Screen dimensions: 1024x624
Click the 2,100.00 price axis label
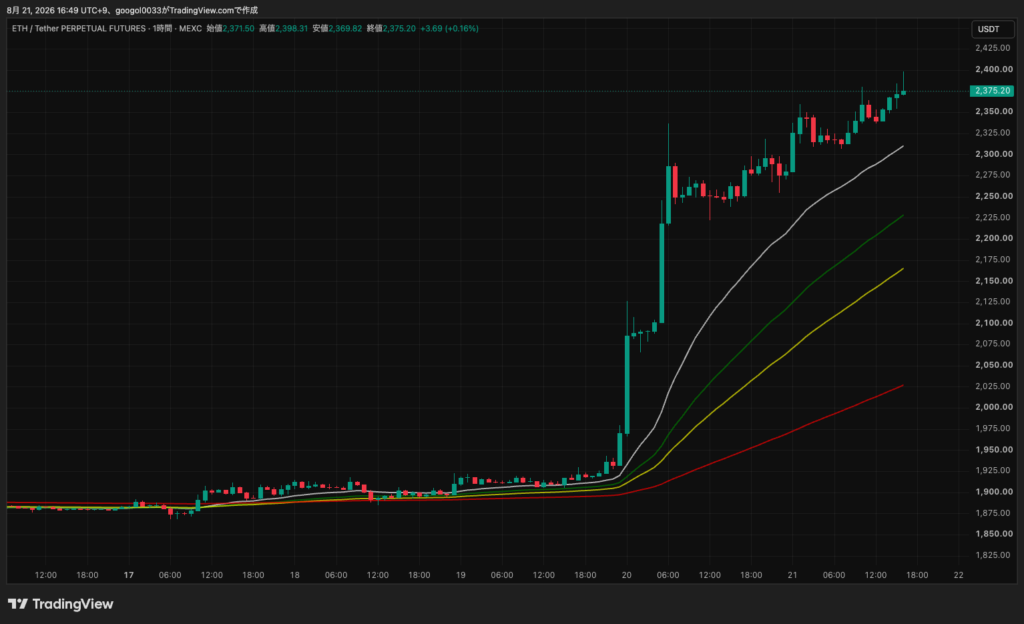tap(994, 322)
